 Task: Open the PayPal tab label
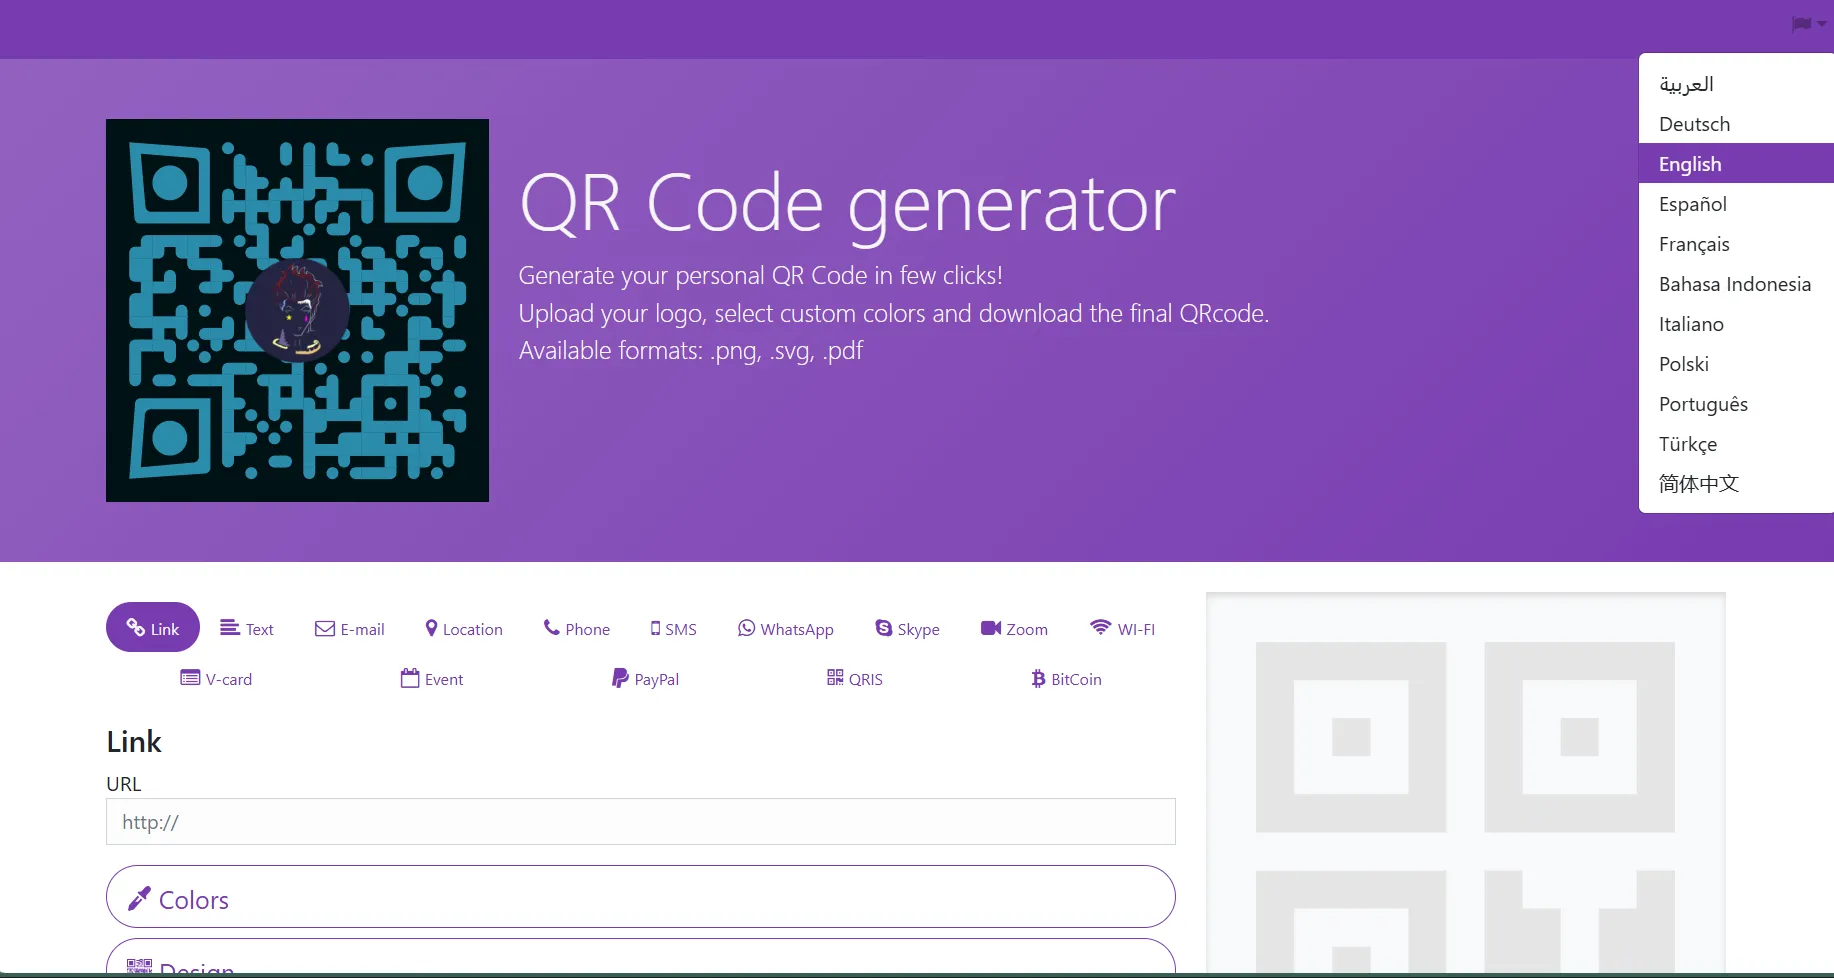pos(656,680)
